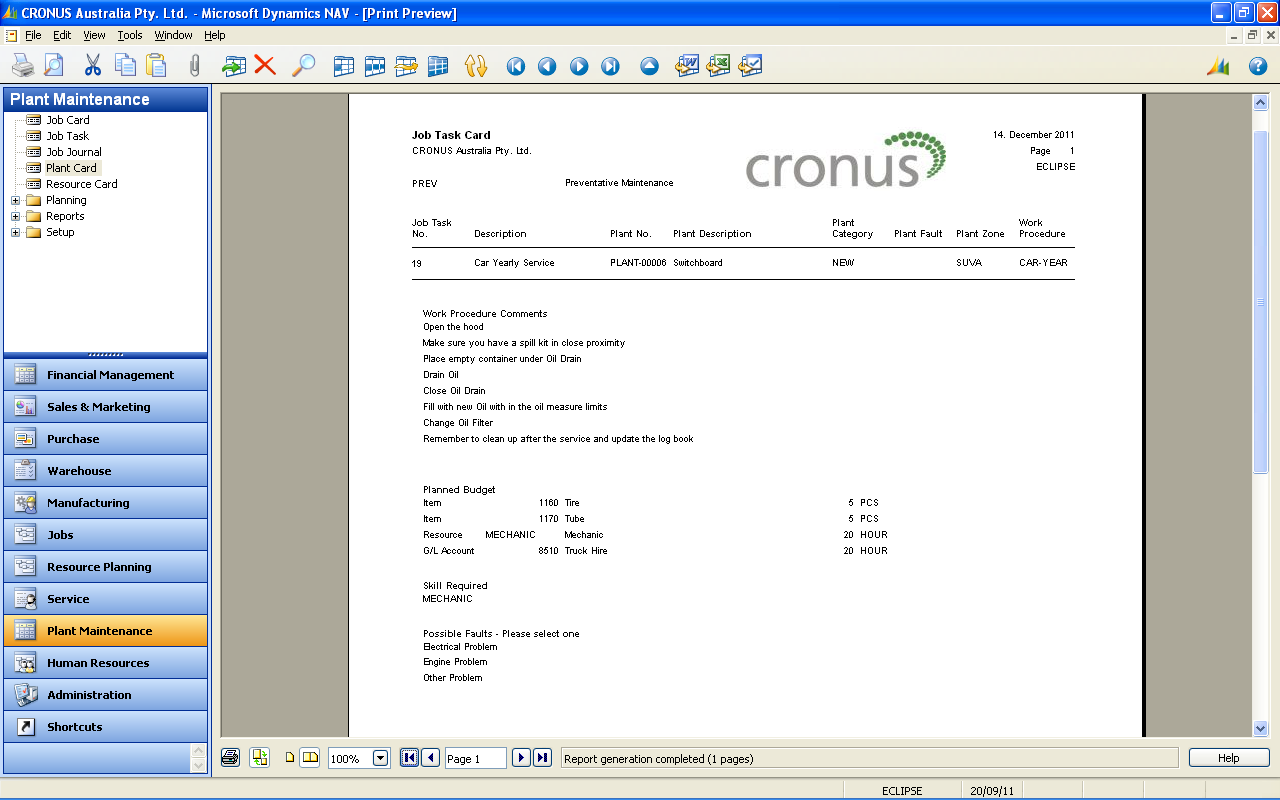The image size is (1280, 800).
Task: Go to previous record in toolbar
Action: 547,66
